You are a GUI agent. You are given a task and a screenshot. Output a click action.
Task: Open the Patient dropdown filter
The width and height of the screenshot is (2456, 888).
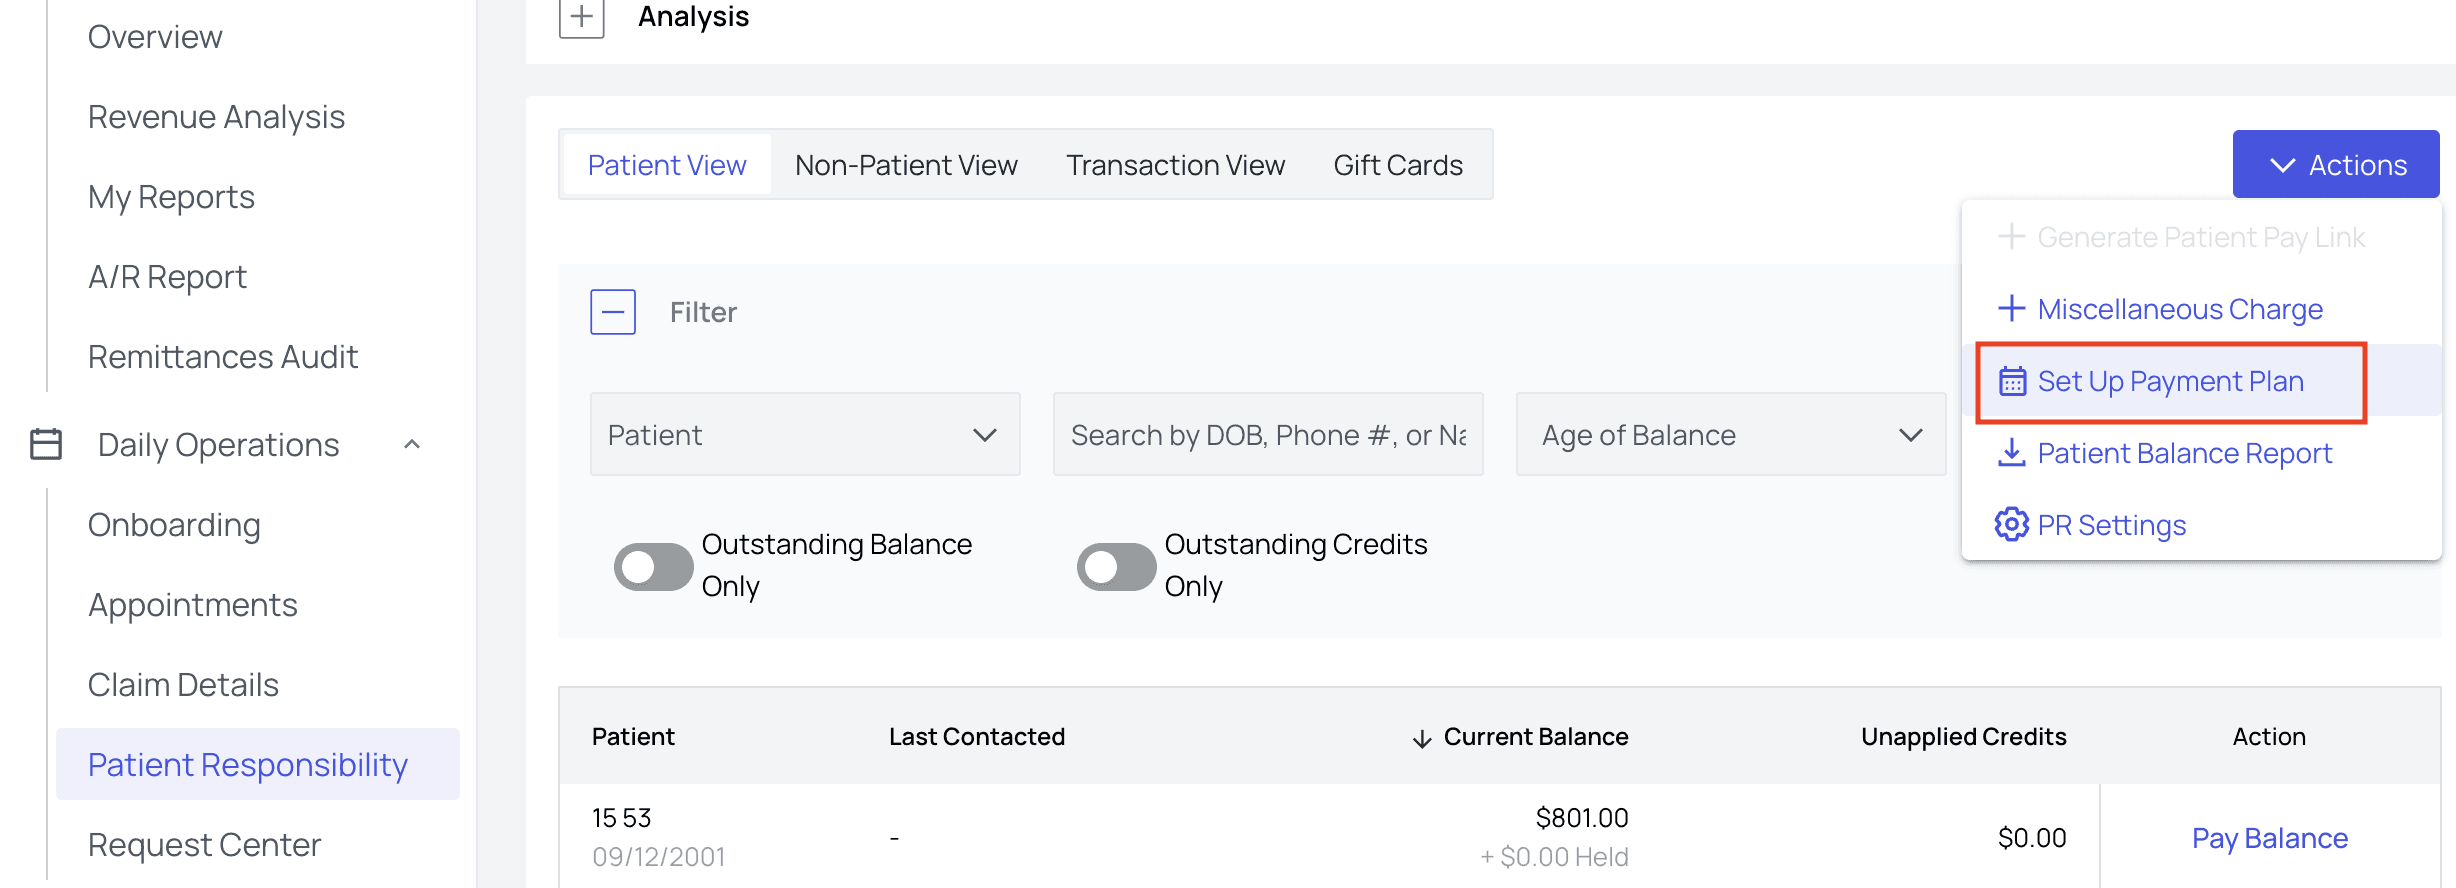[x=804, y=435]
